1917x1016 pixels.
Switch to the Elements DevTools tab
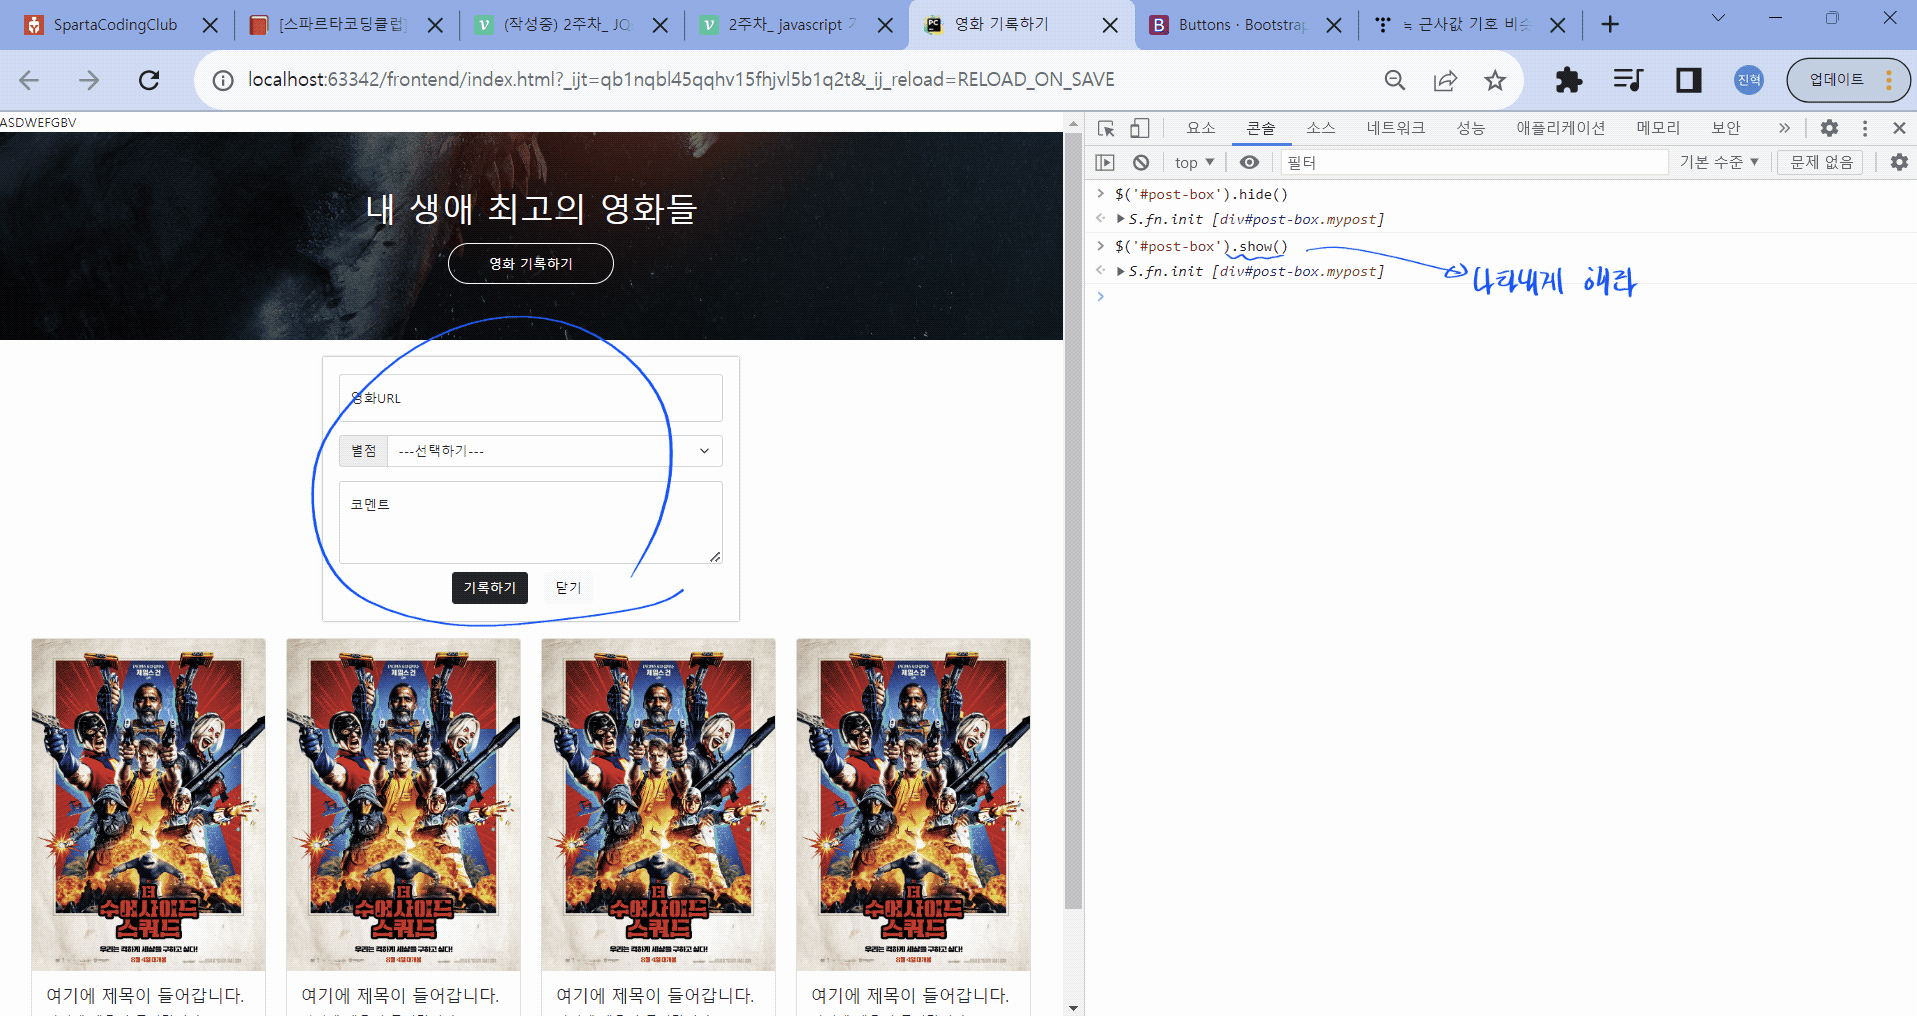[x=1201, y=128]
